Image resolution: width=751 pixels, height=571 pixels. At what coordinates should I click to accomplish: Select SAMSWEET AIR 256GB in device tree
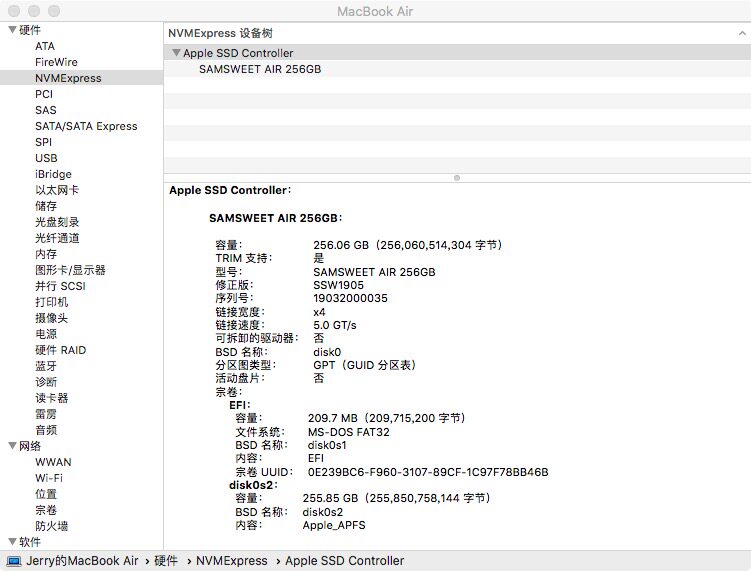(260, 69)
